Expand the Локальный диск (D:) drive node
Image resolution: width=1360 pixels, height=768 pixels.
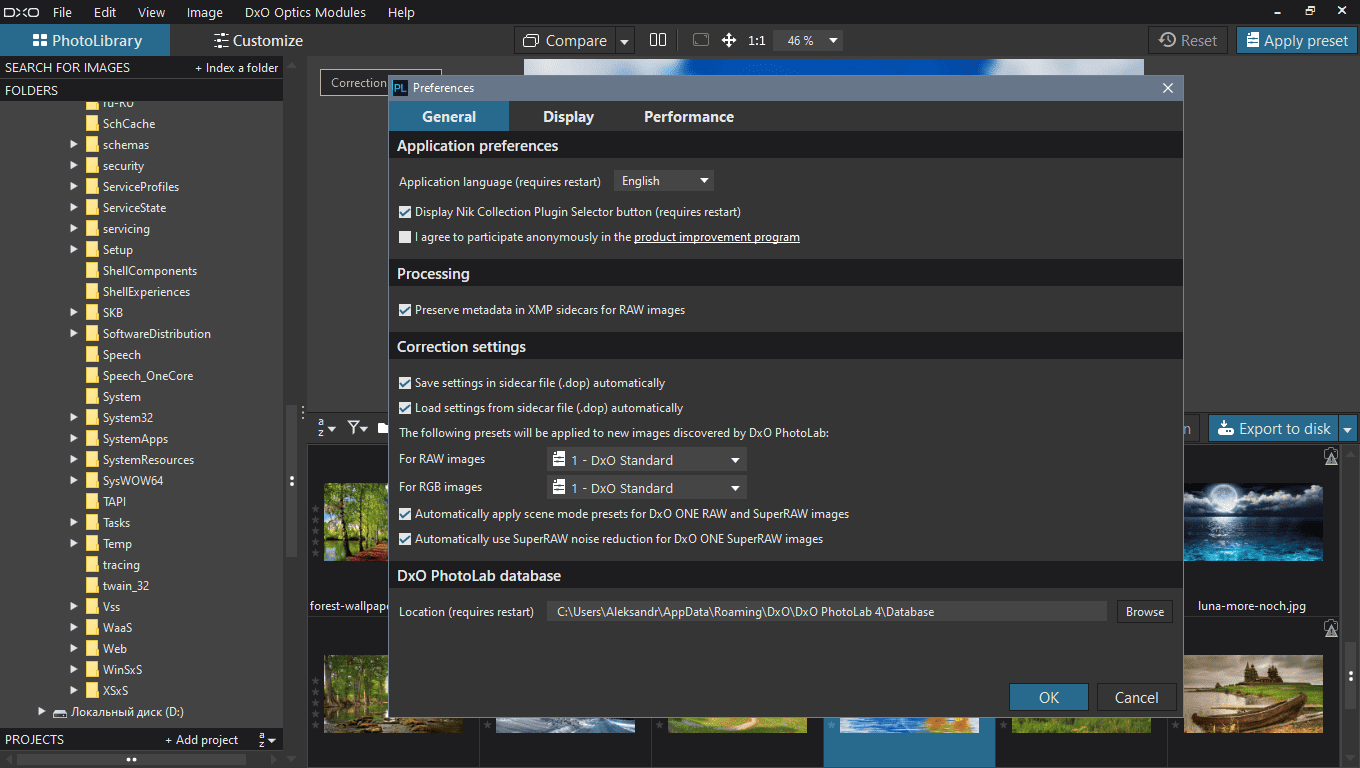[x=42, y=712]
